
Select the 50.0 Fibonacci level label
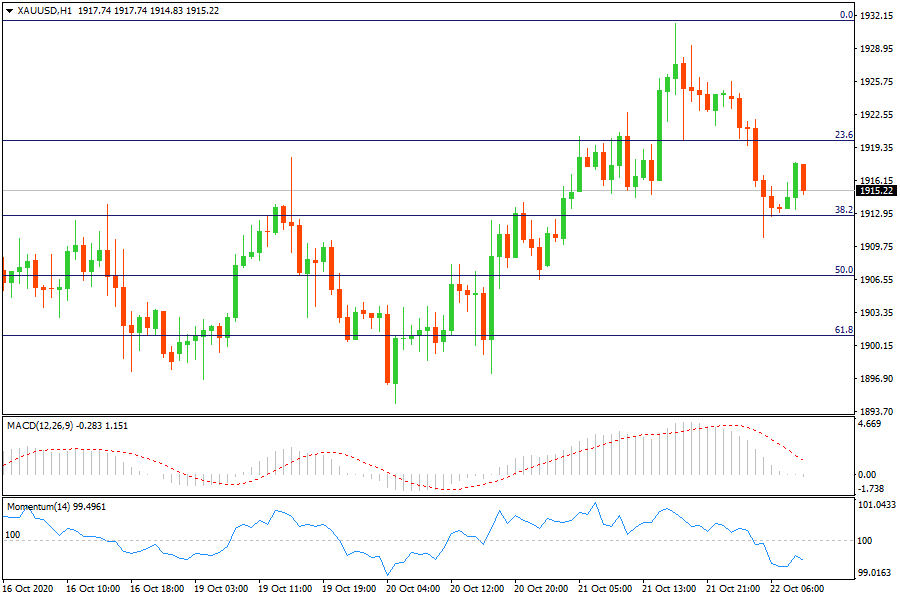click(843, 270)
